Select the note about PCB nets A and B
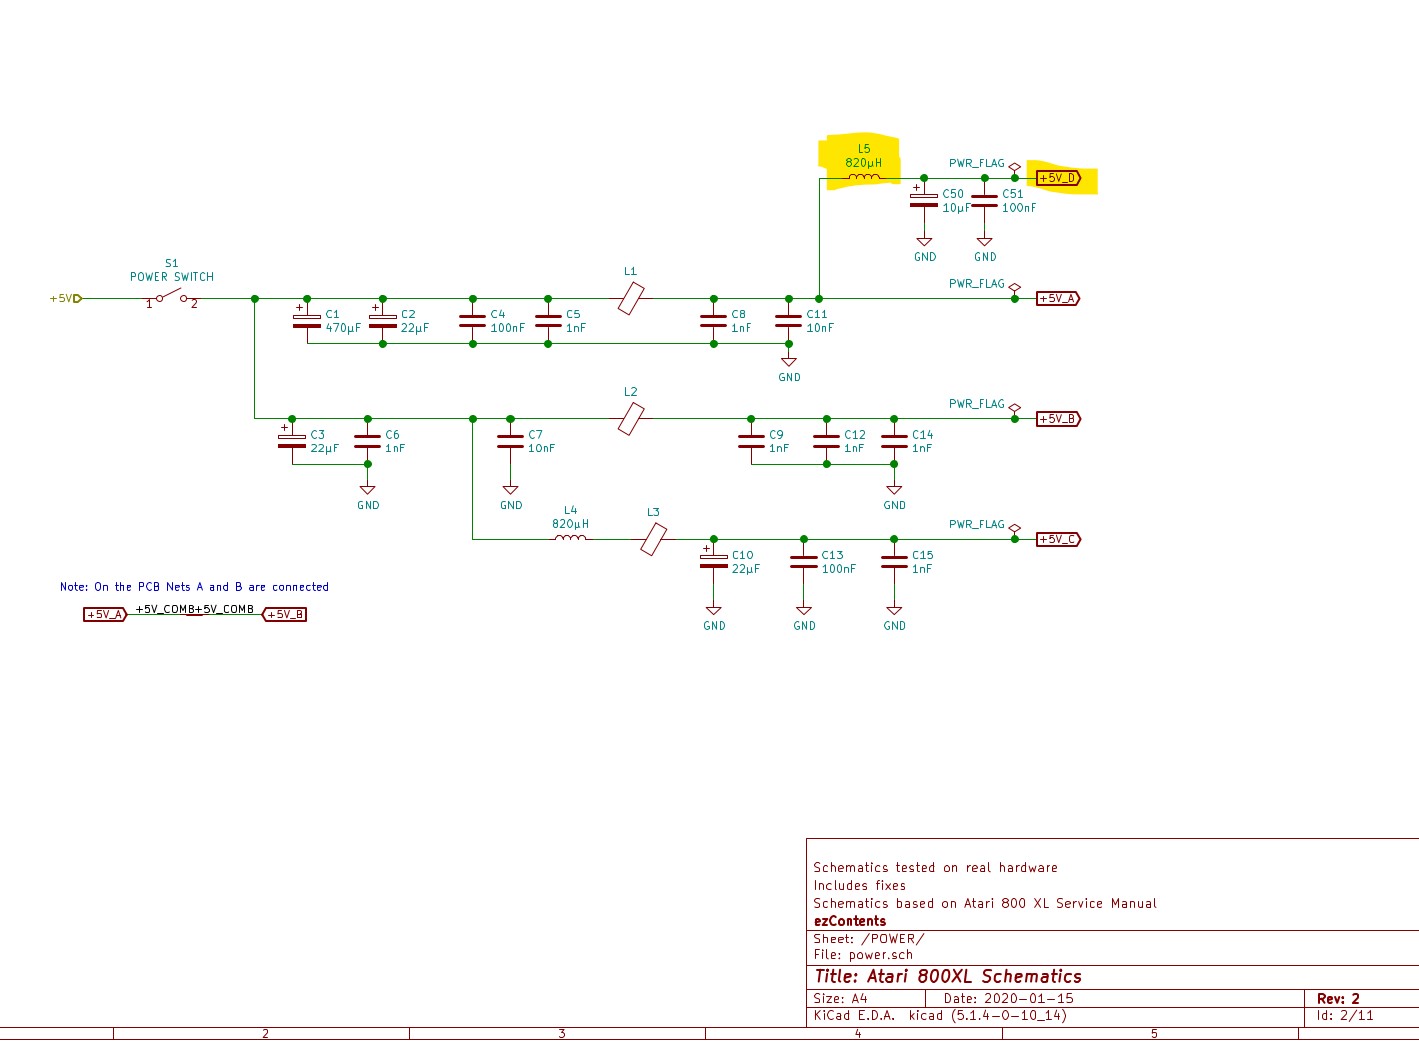 point(194,587)
